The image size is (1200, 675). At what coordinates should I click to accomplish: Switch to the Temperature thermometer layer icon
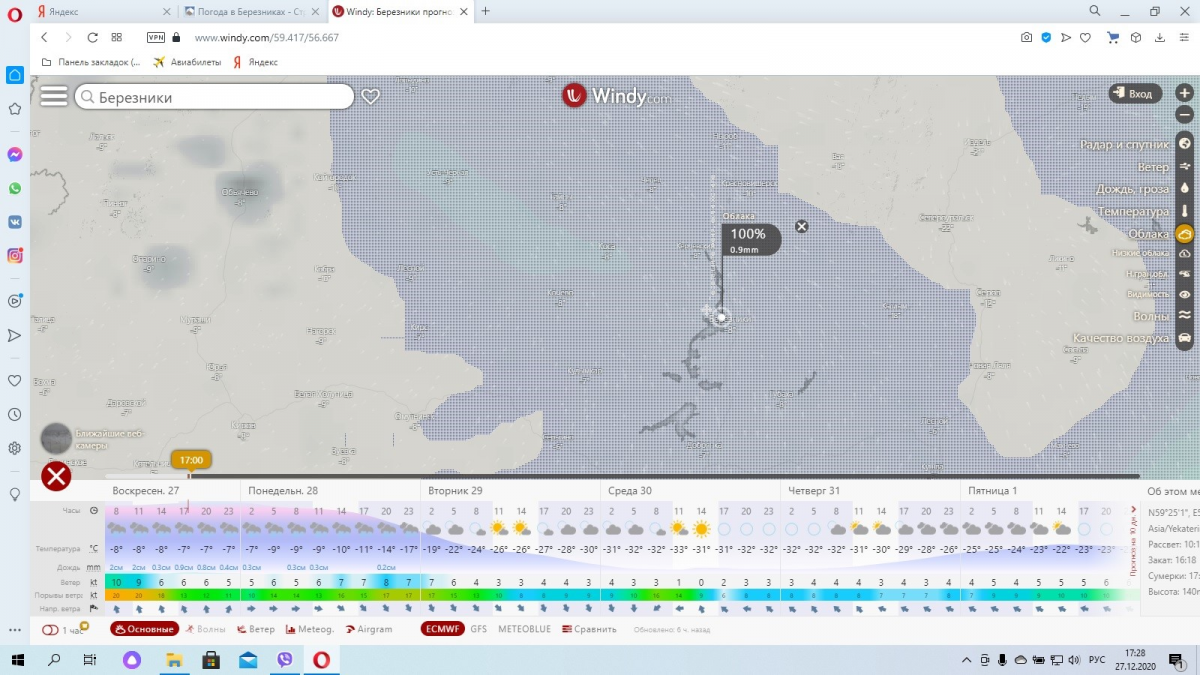1184,212
